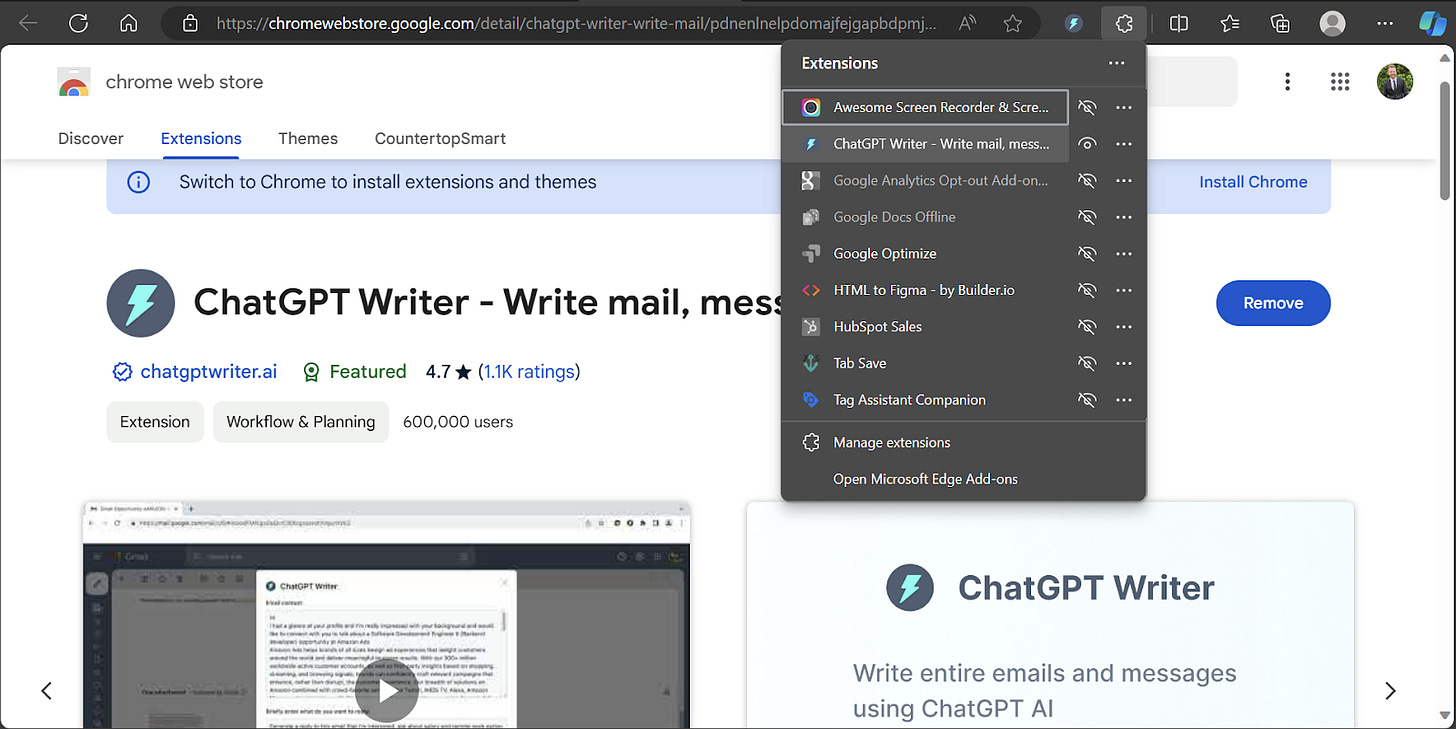
Task: Switch to the Discover tab
Action: click(x=91, y=138)
